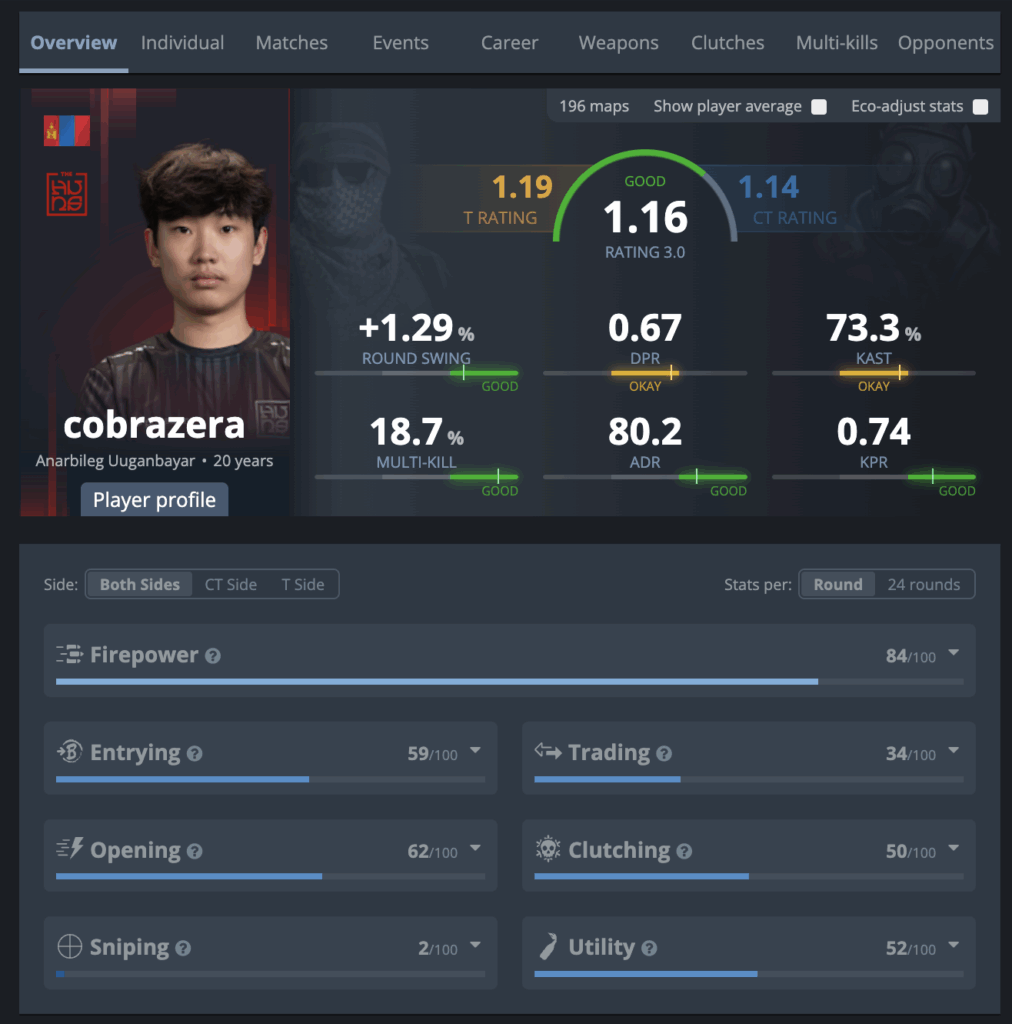Click the Trading help question icon
The height and width of the screenshot is (1024, 1012).
click(664, 754)
